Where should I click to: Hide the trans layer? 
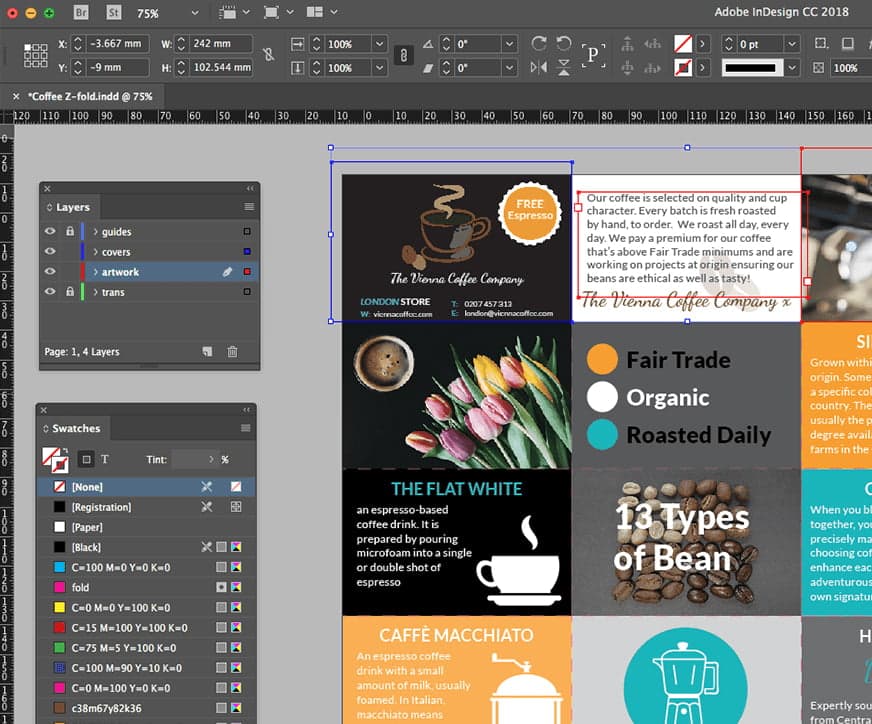click(50, 291)
